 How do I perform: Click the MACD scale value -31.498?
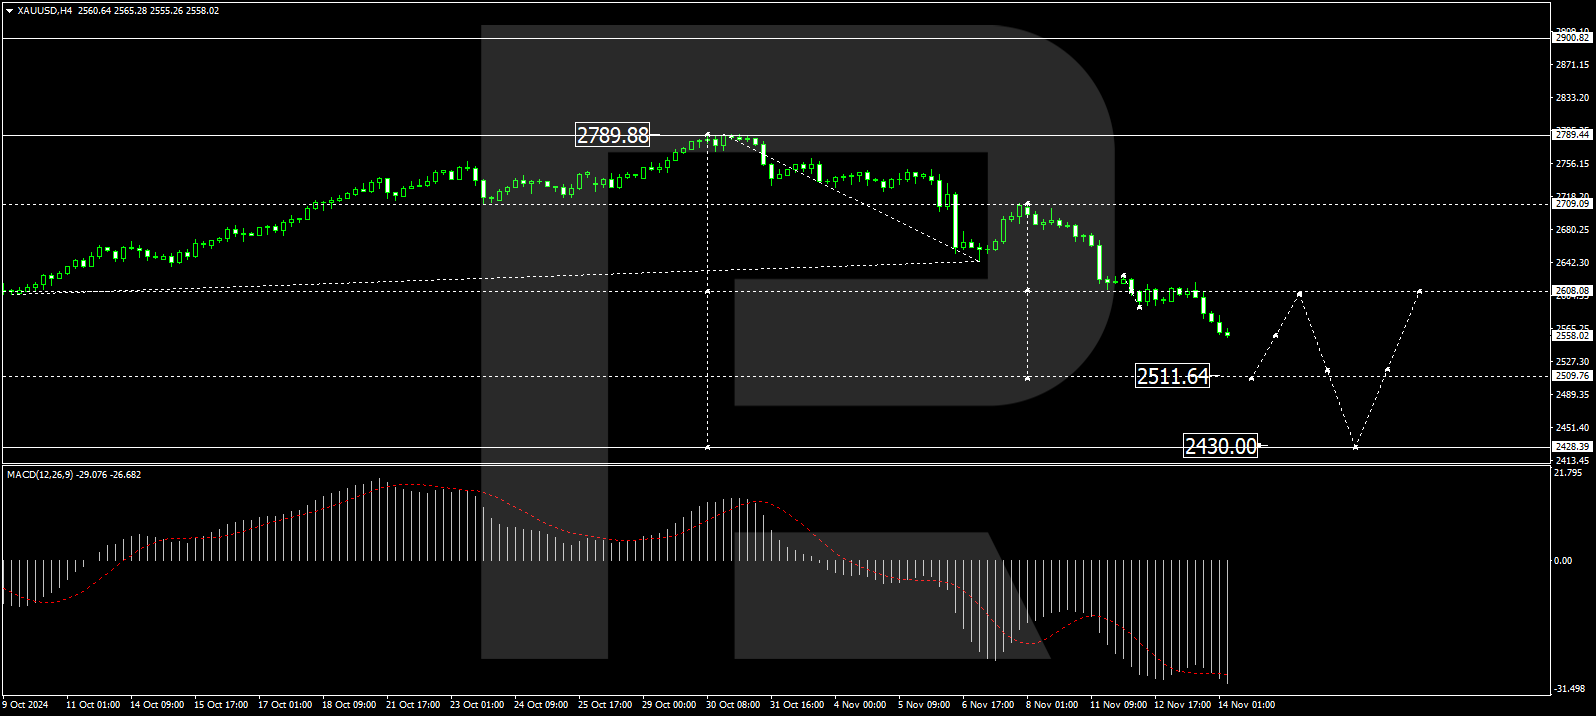tap(1571, 689)
